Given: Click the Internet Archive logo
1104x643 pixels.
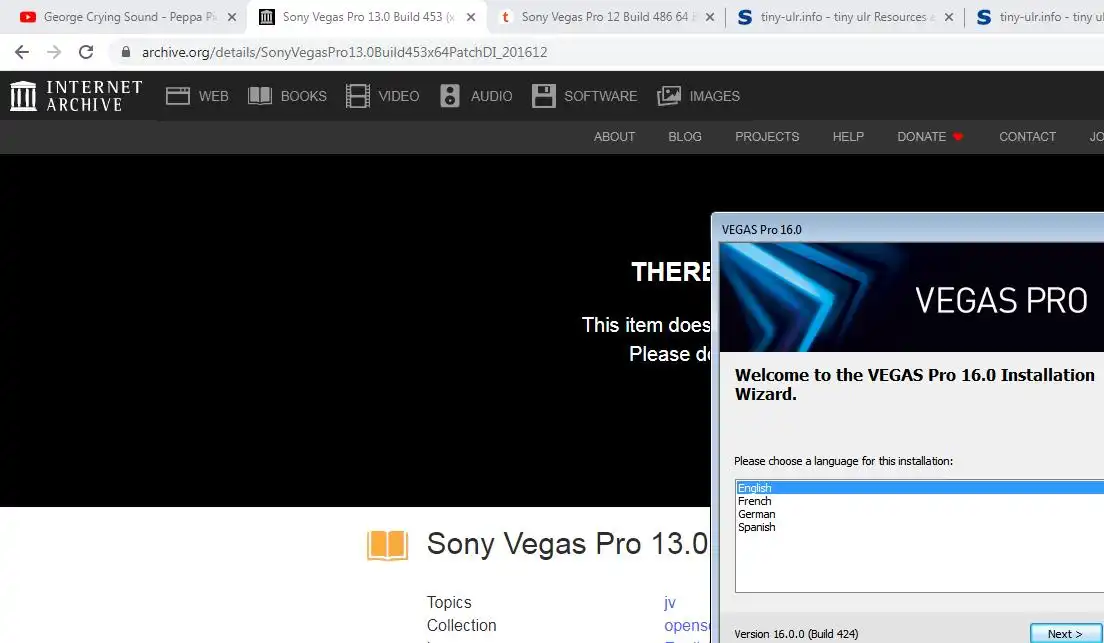Looking at the screenshot, I should [x=76, y=96].
